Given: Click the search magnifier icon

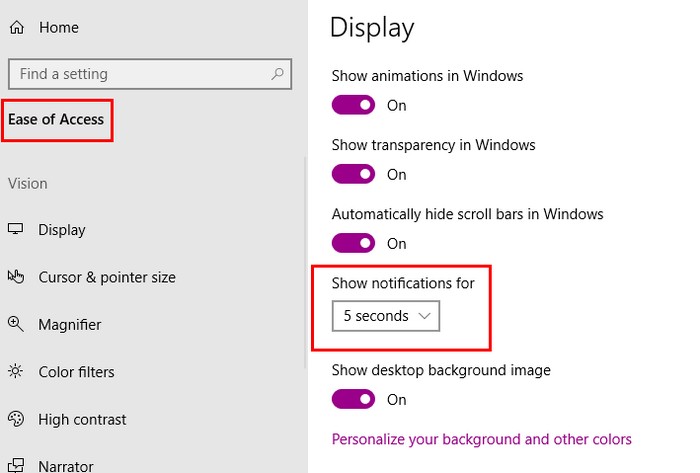Looking at the screenshot, I should click(278, 74).
